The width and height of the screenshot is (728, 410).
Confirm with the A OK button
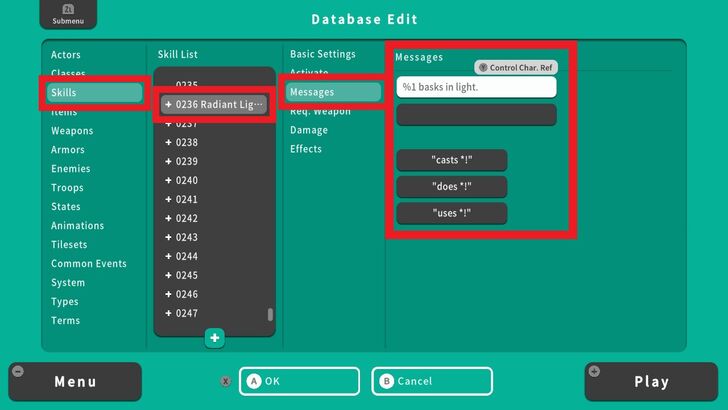[x=298, y=381]
